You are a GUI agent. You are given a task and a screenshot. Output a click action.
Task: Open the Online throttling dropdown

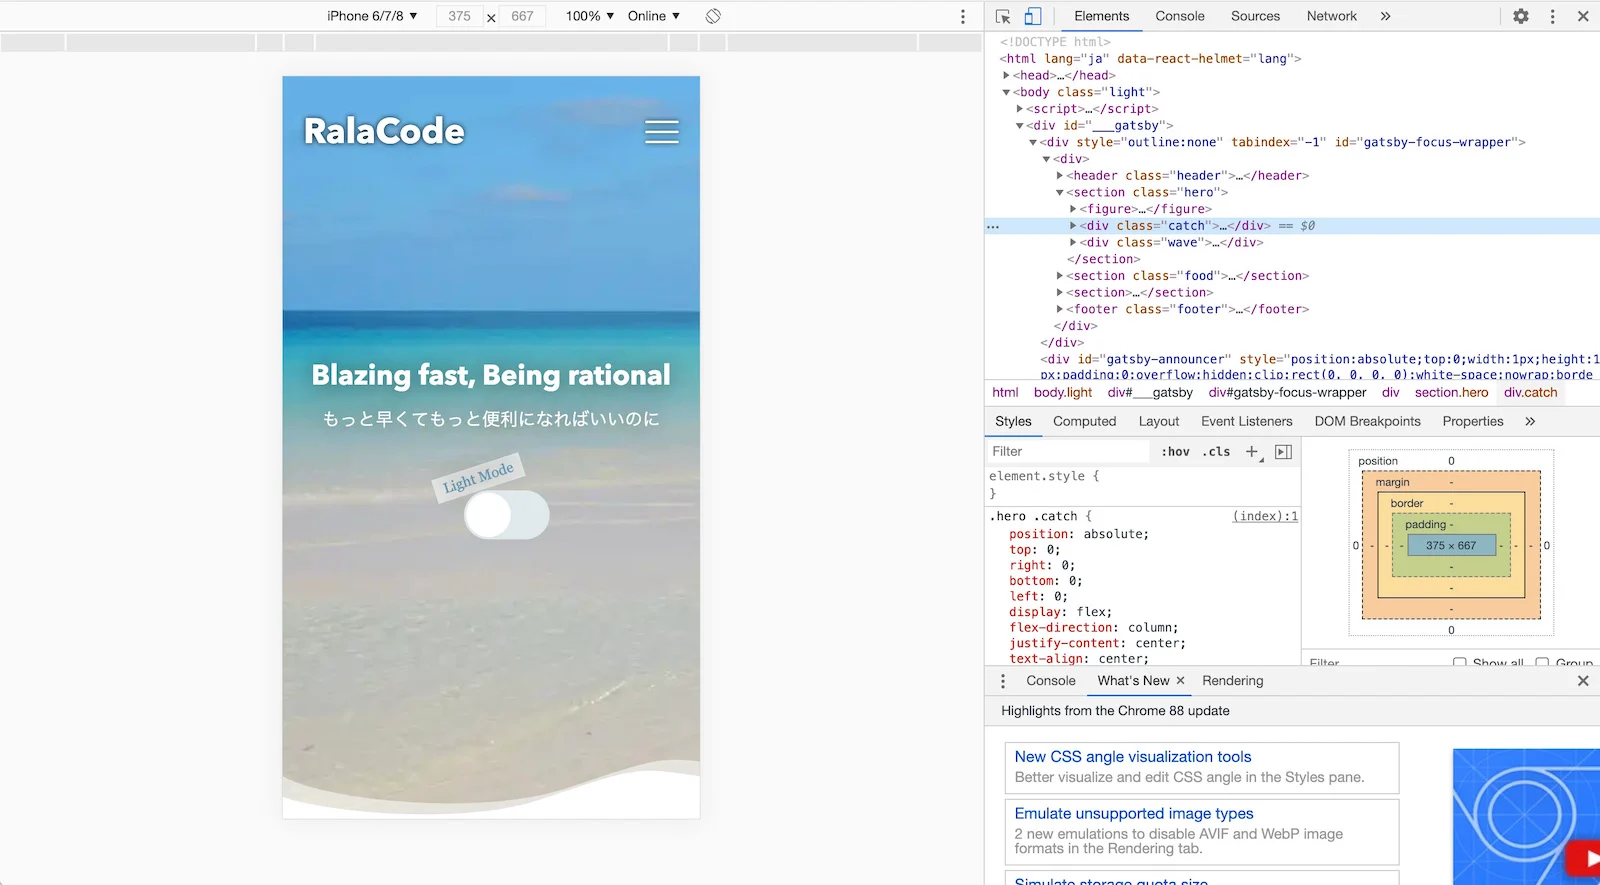(x=654, y=16)
